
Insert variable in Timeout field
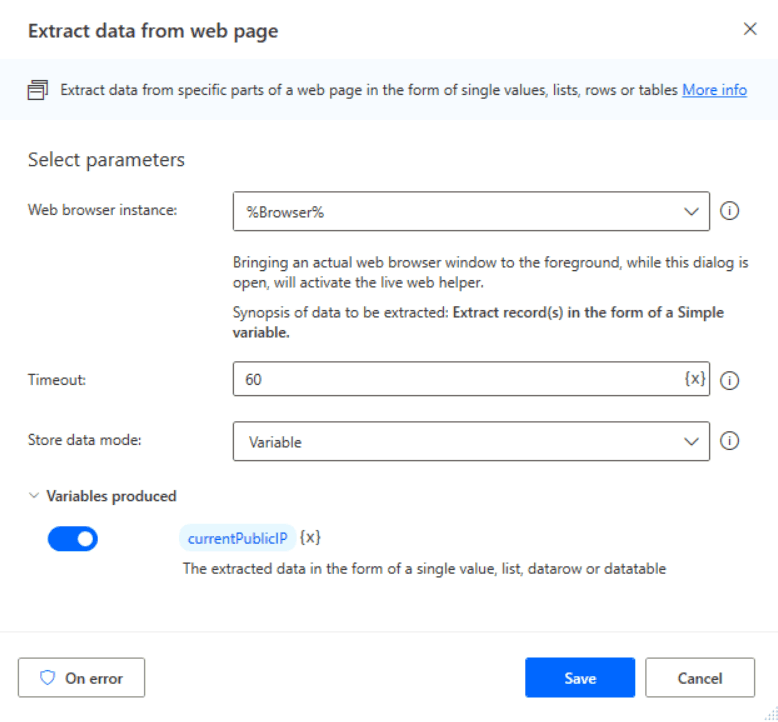point(695,379)
